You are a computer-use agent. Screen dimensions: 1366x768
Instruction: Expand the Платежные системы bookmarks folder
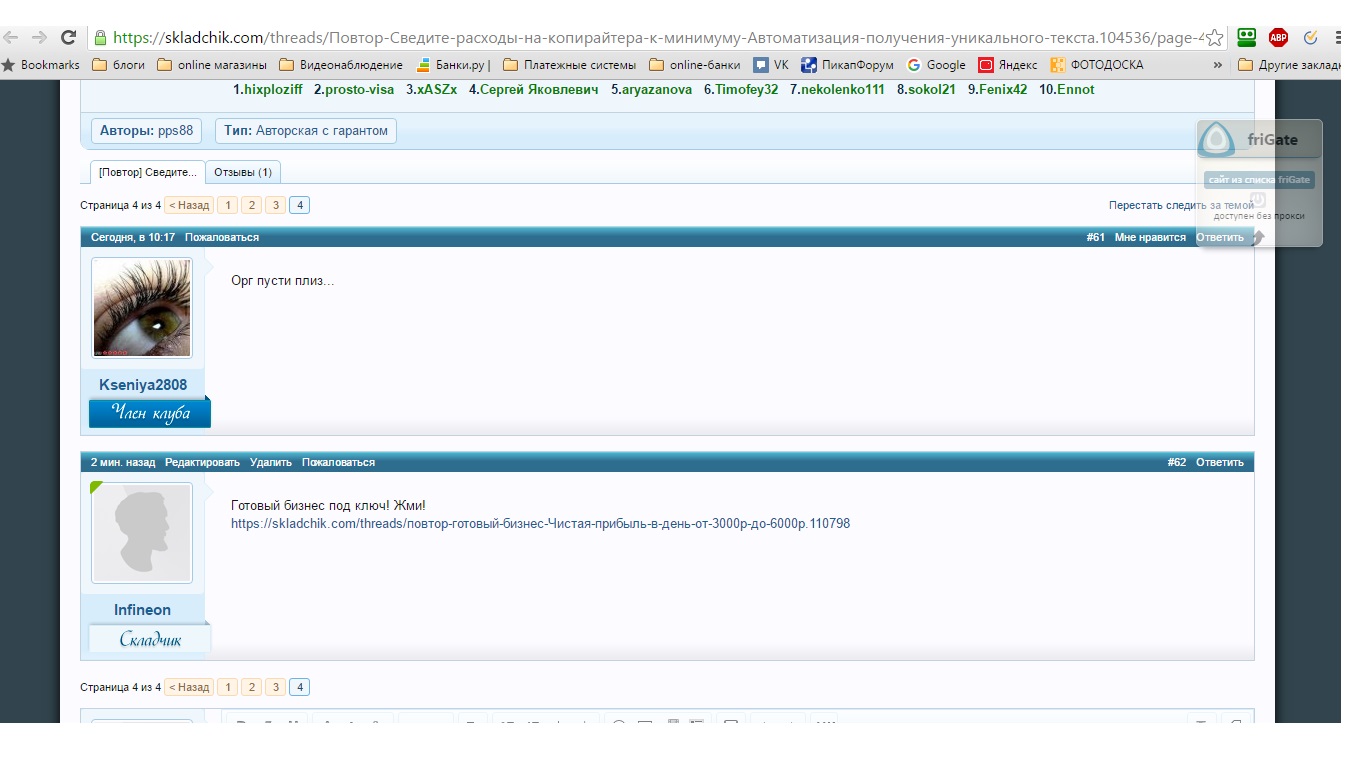(569, 65)
